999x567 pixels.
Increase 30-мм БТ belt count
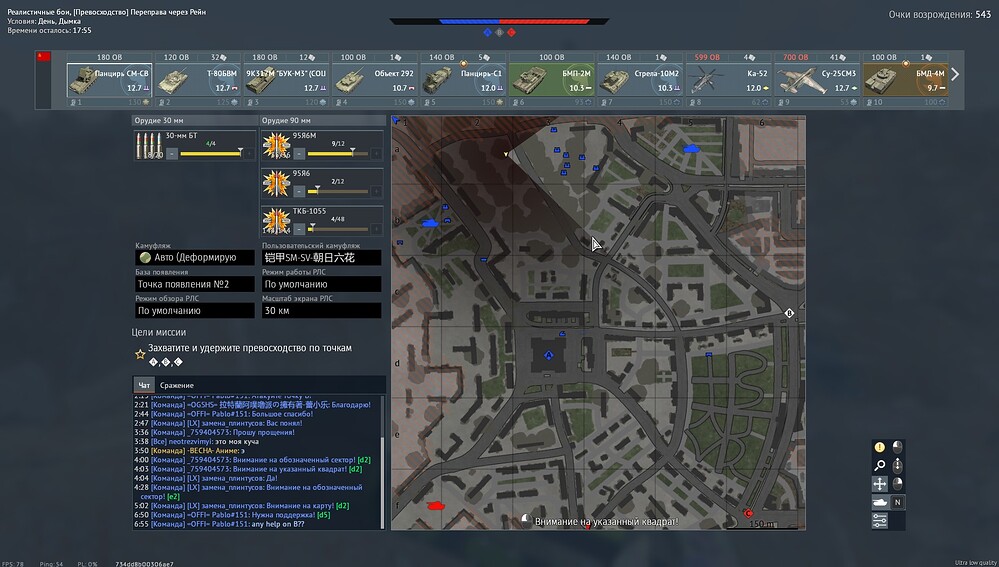coord(249,154)
